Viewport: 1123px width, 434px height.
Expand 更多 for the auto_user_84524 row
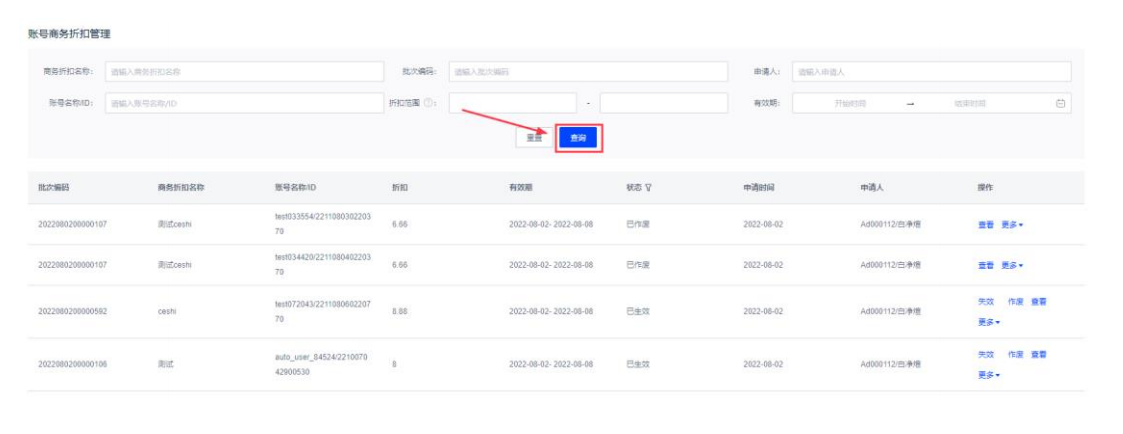coord(989,375)
